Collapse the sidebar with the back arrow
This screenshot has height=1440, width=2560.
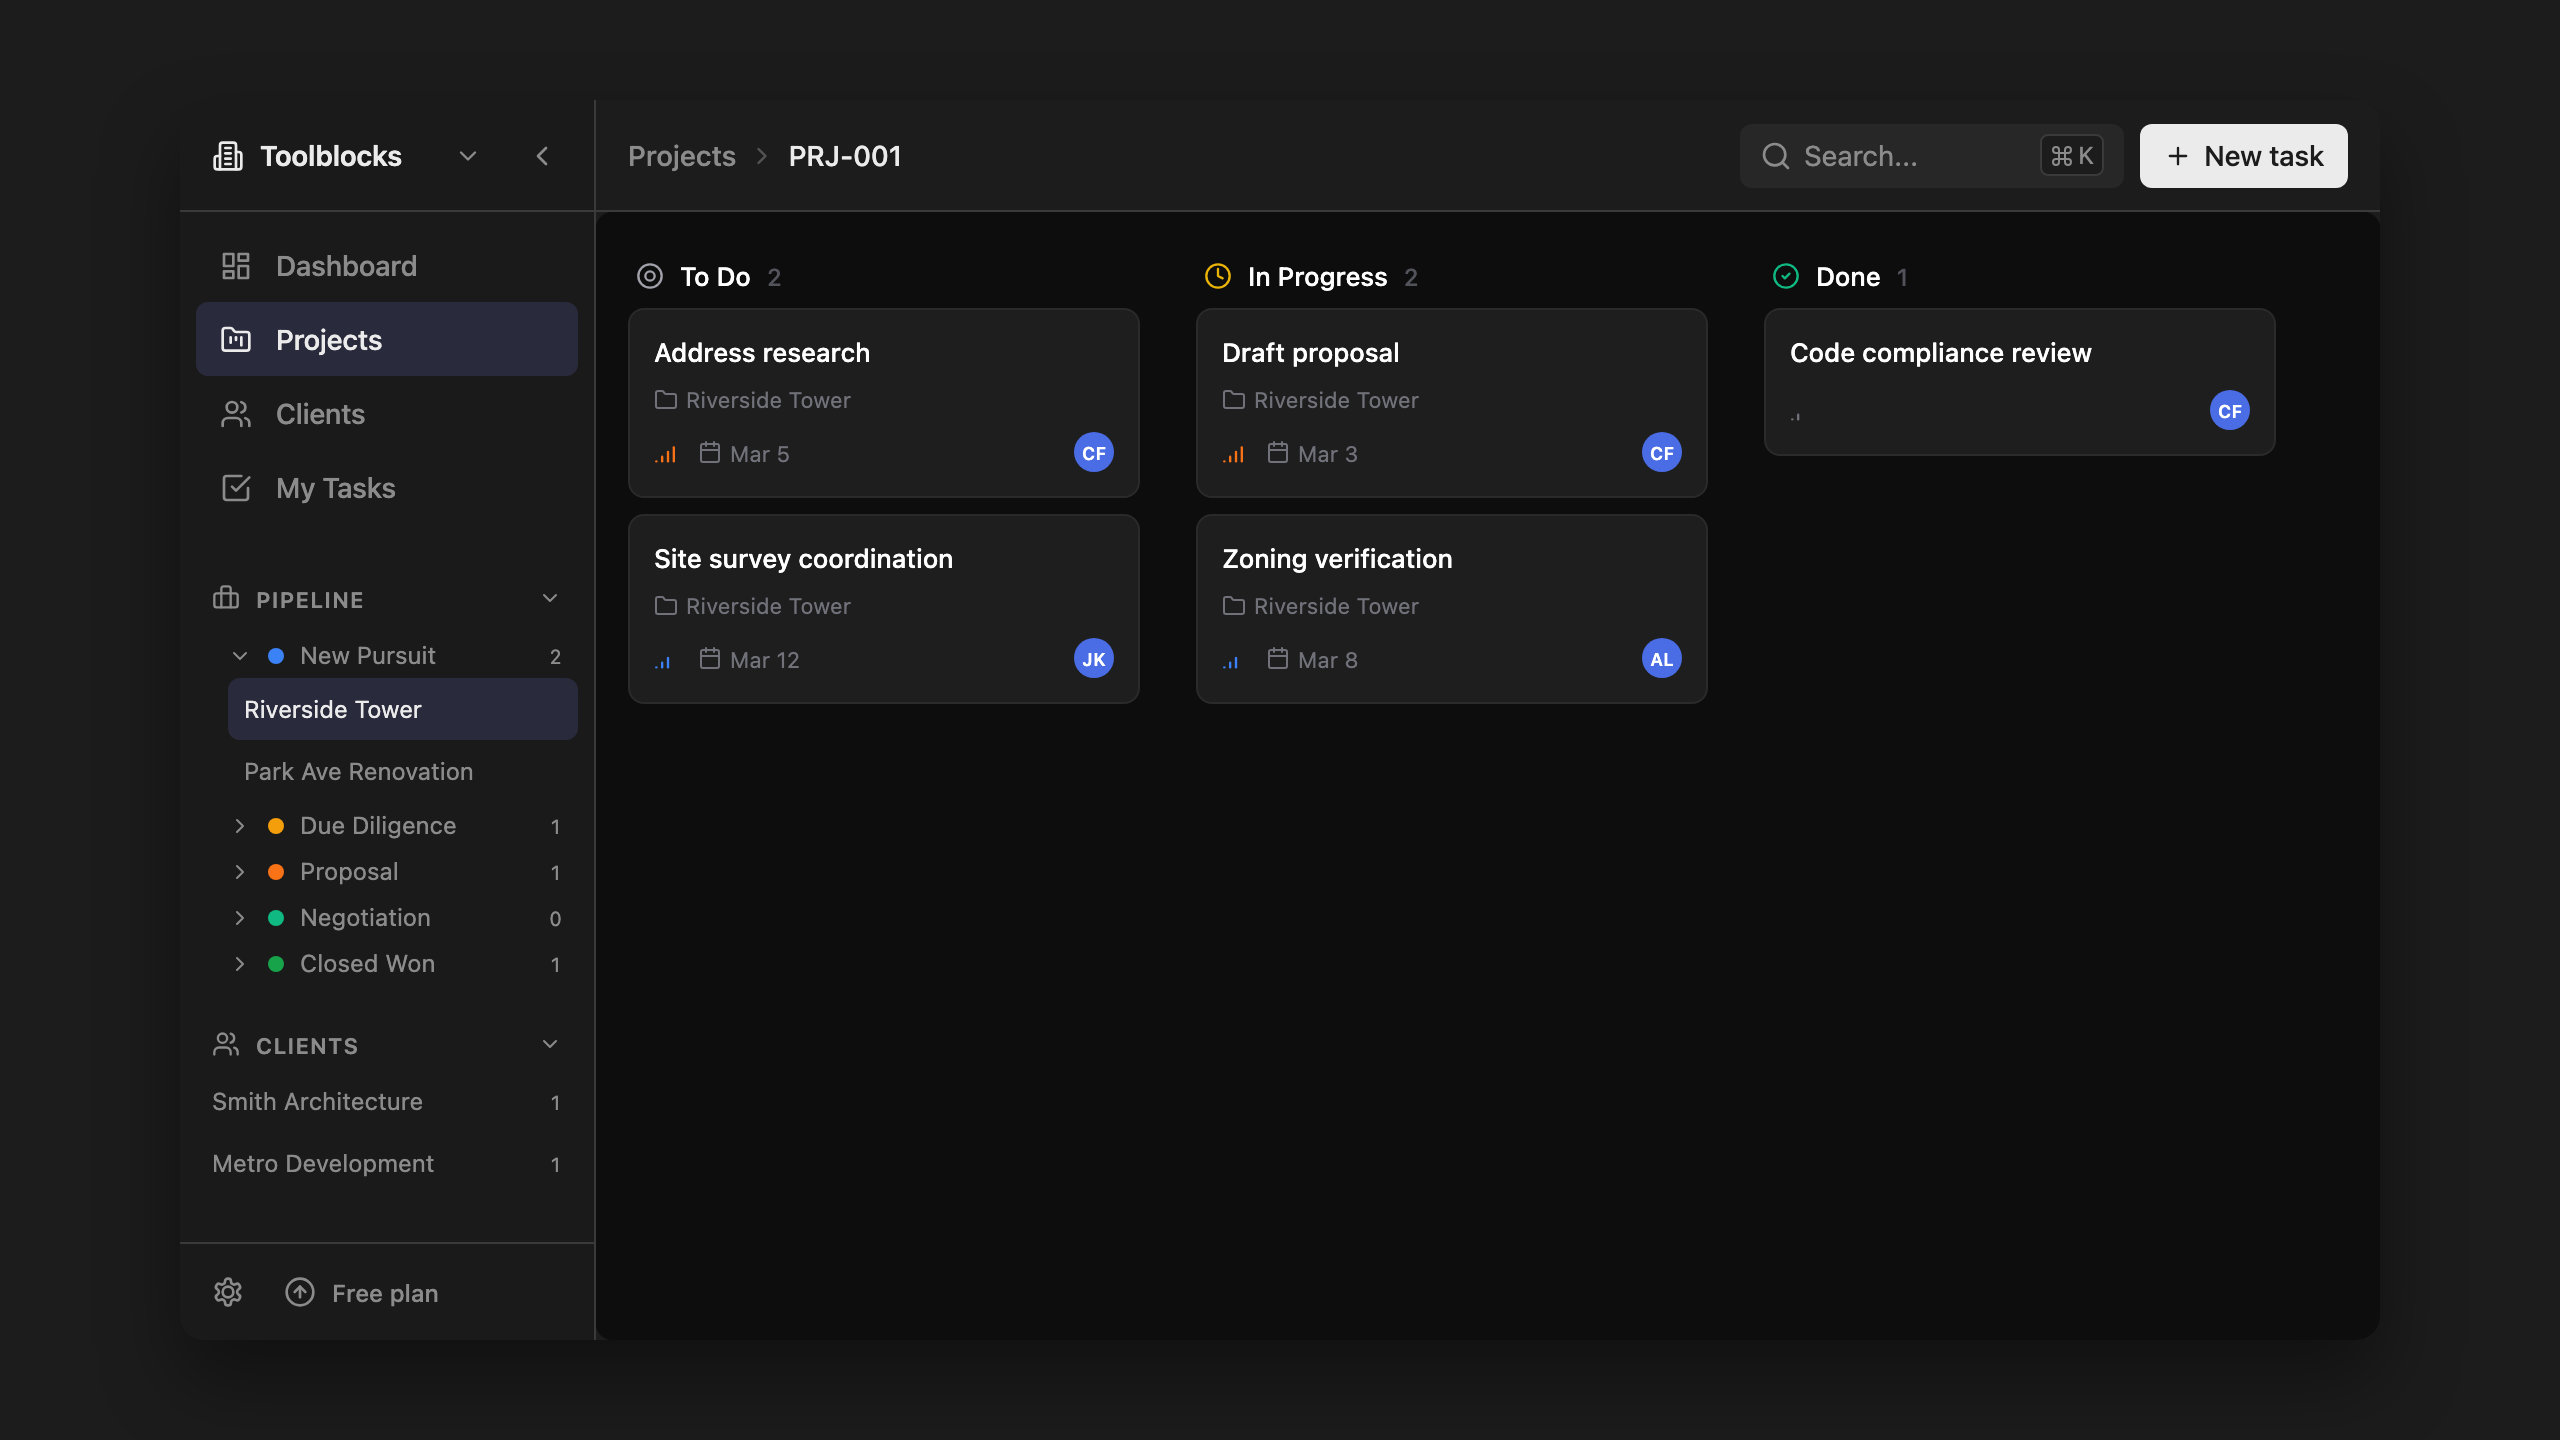(543, 156)
